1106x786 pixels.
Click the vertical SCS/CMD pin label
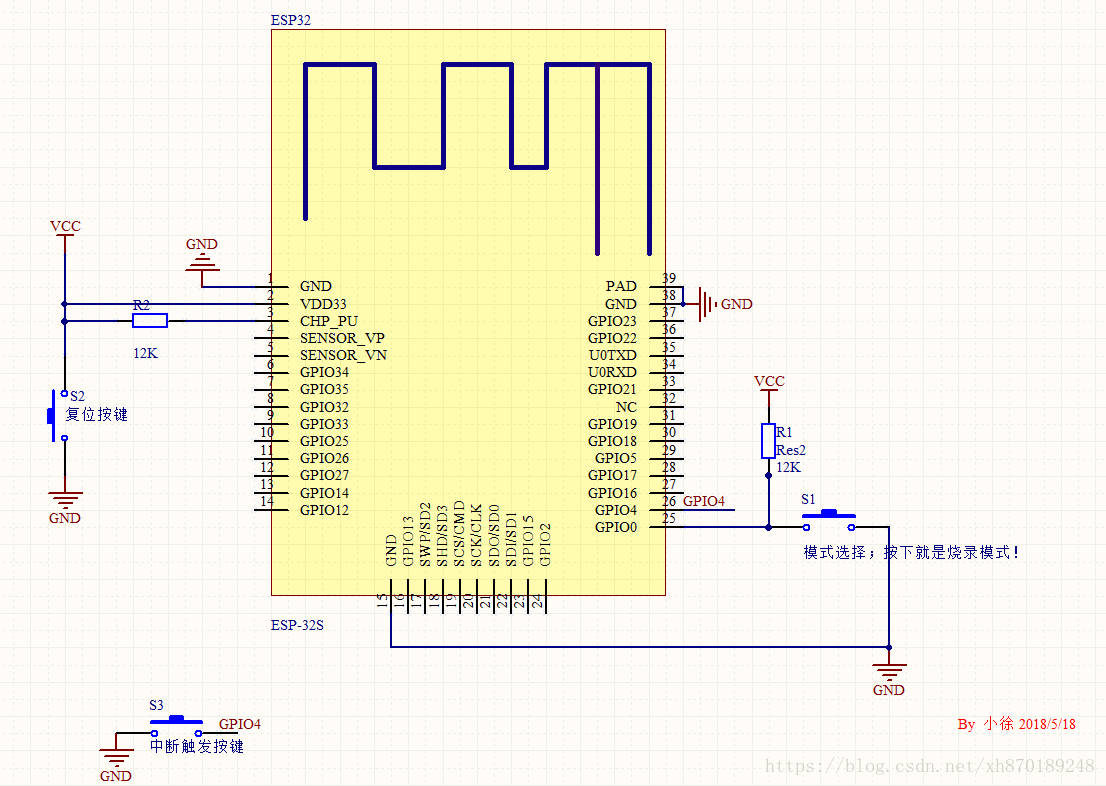(x=459, y=533)
